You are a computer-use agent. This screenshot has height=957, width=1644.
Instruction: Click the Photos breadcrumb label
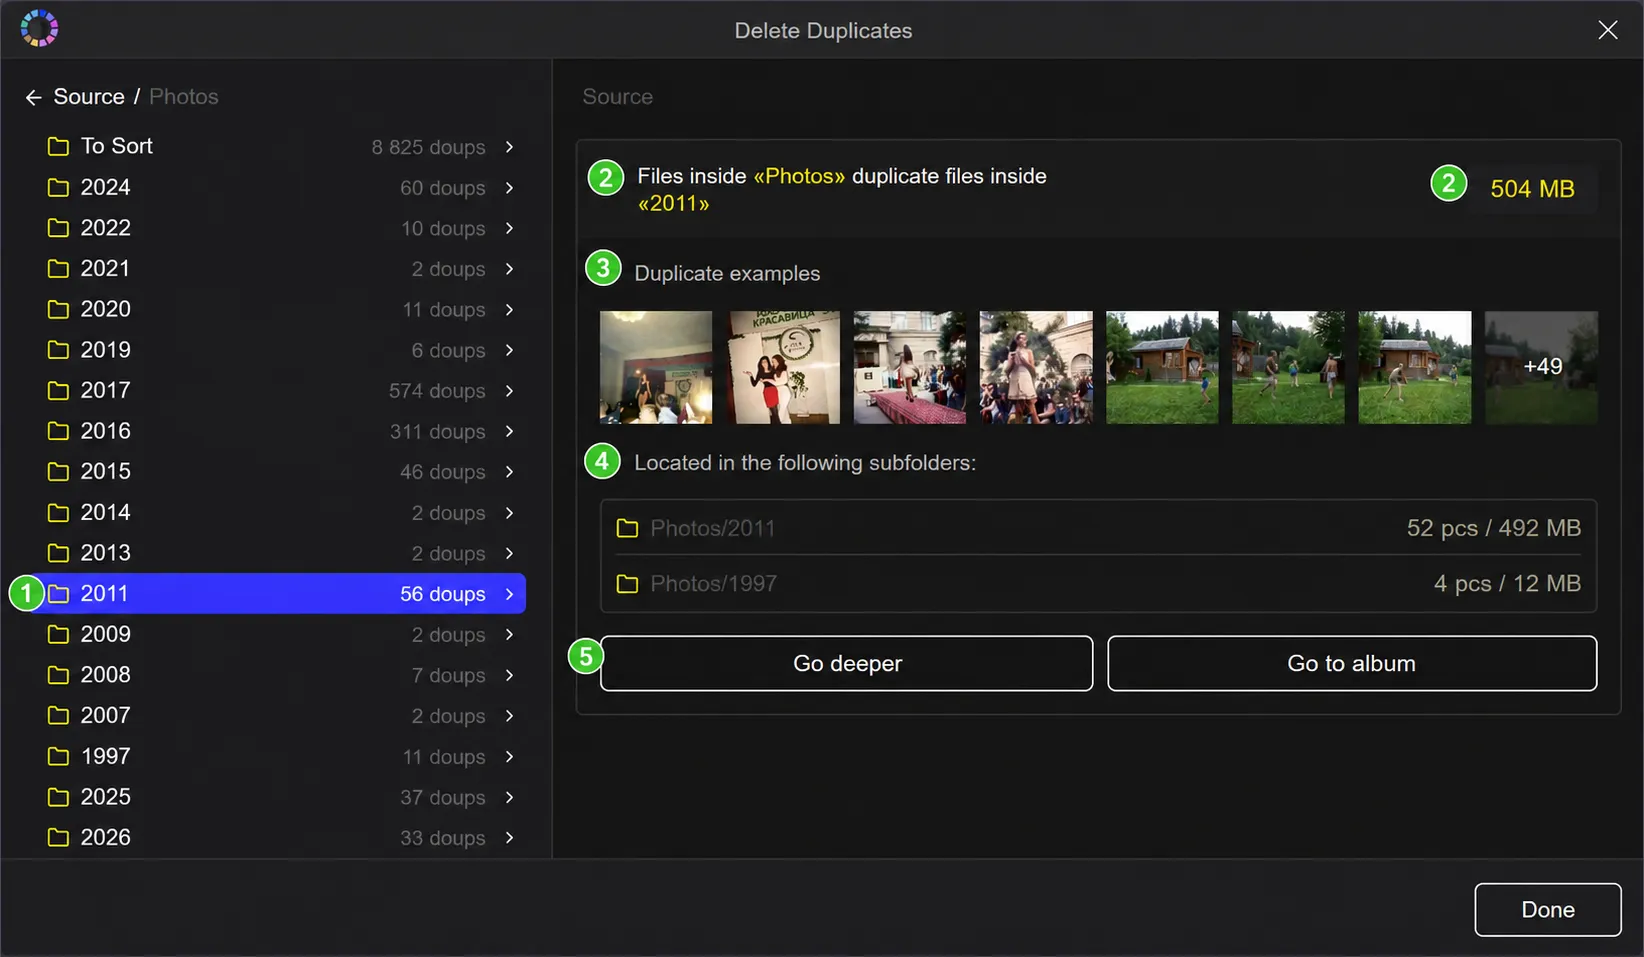tap(184, 97)
